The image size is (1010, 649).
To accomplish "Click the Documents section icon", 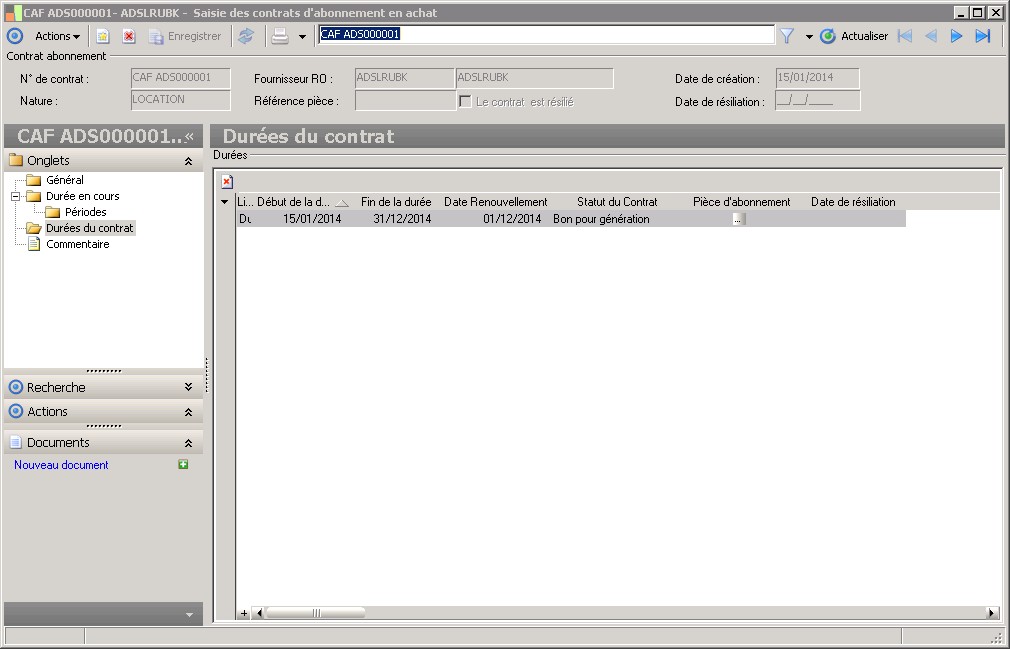I will tap(15, 442).
